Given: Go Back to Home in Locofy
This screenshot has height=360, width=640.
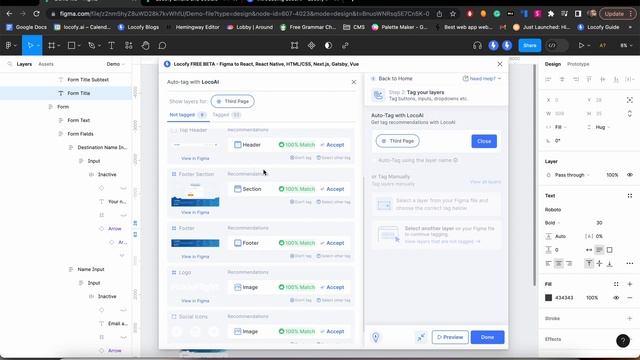Looking at the screenshot, I should click(392, 78).
